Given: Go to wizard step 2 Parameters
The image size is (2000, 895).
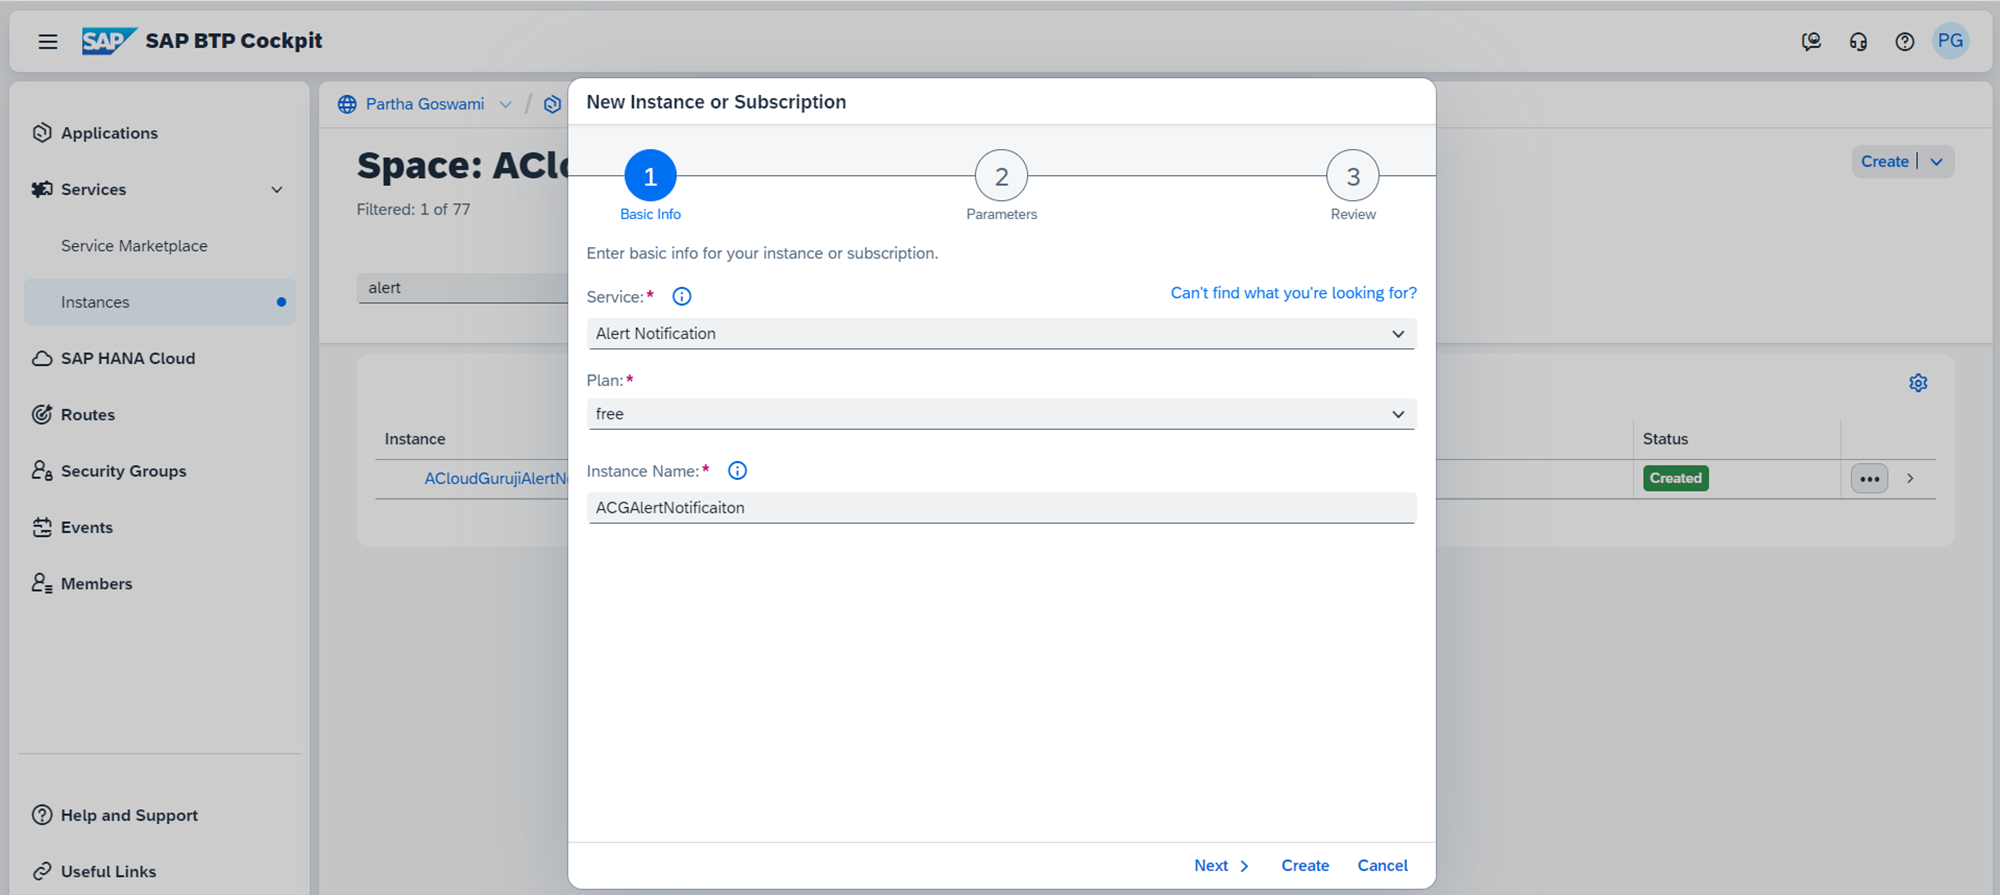Looking at the screenshot, I should 1001,177.
